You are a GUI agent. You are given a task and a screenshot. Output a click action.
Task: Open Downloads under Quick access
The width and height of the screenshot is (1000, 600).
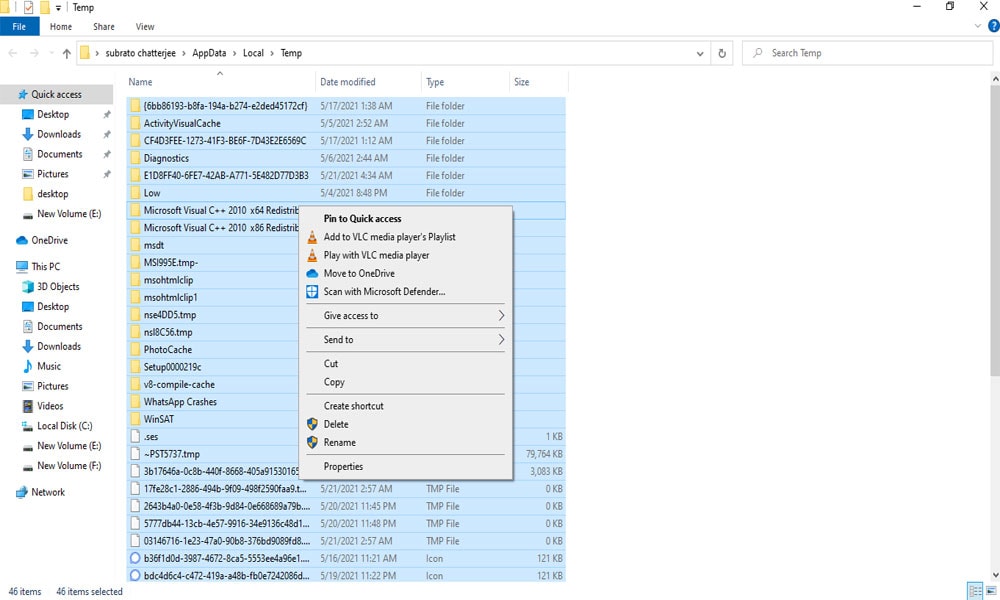(59, 134)
